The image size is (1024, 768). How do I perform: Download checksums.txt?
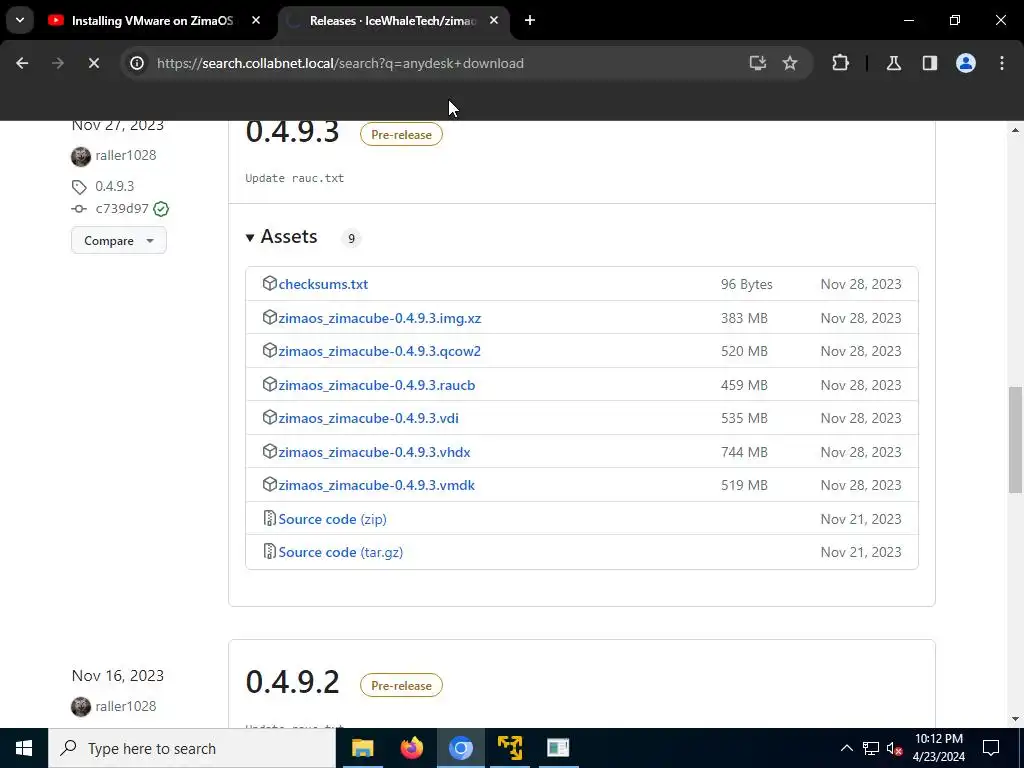point(323,284)
